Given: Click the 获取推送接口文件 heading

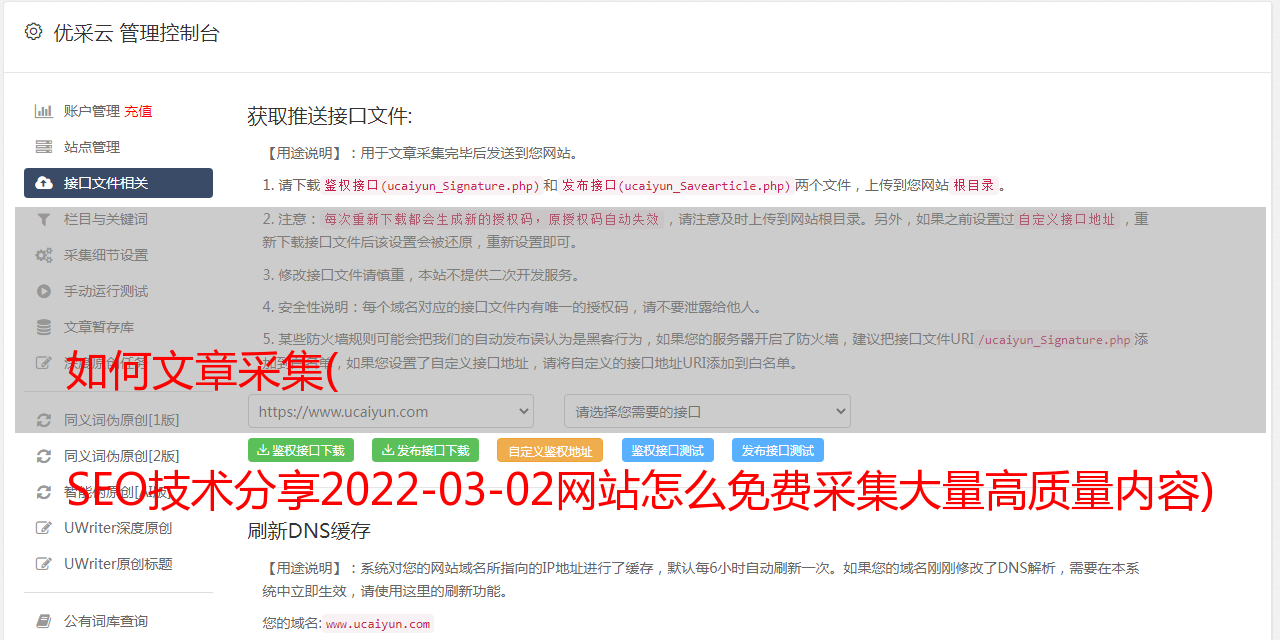Looking at the screenshot, I should (330, 116).
